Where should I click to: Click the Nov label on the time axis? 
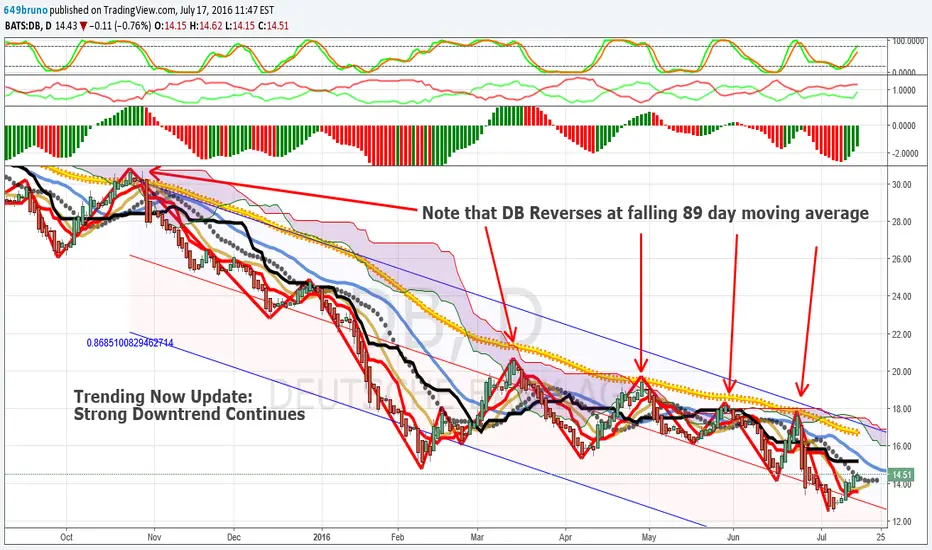[154, 538]
